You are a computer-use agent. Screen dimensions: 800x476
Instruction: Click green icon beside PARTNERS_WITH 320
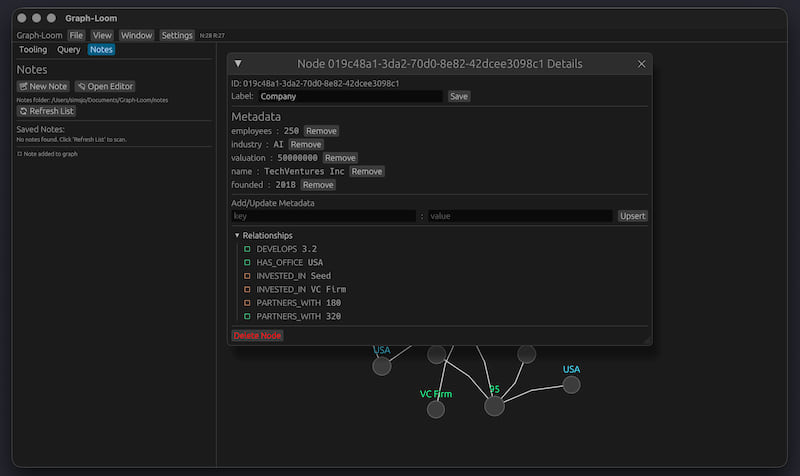pyautogui.click(x=247, y=316)
